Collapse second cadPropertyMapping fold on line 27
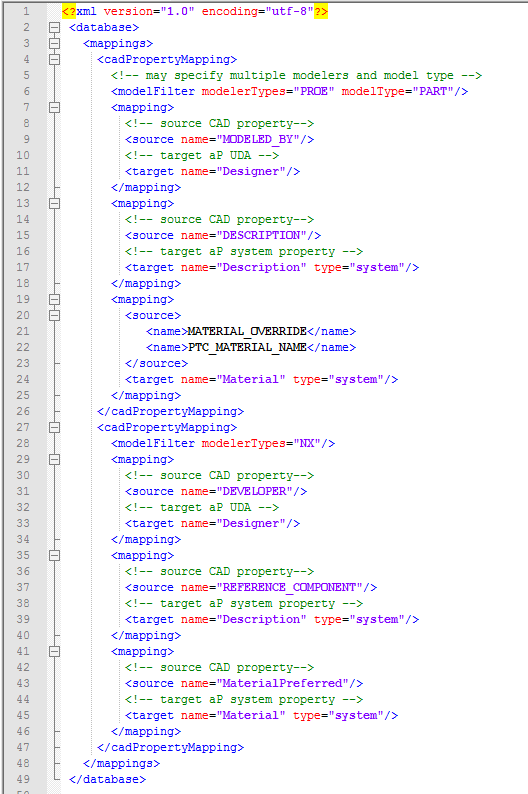The height and width of the screenshot is (794, 528). point(54,427)
